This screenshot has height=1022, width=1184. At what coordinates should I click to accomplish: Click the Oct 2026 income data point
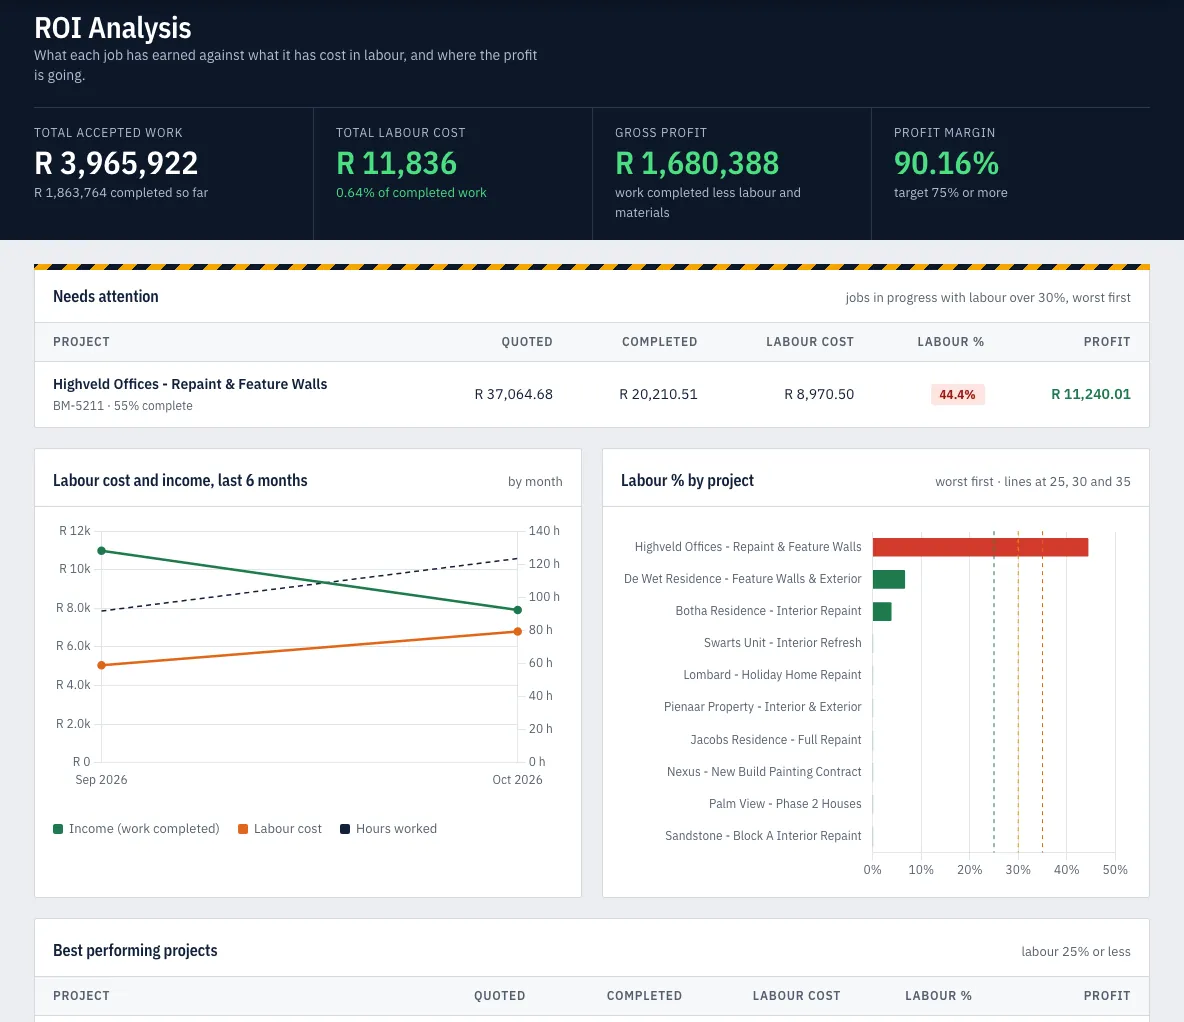(517, 610)
